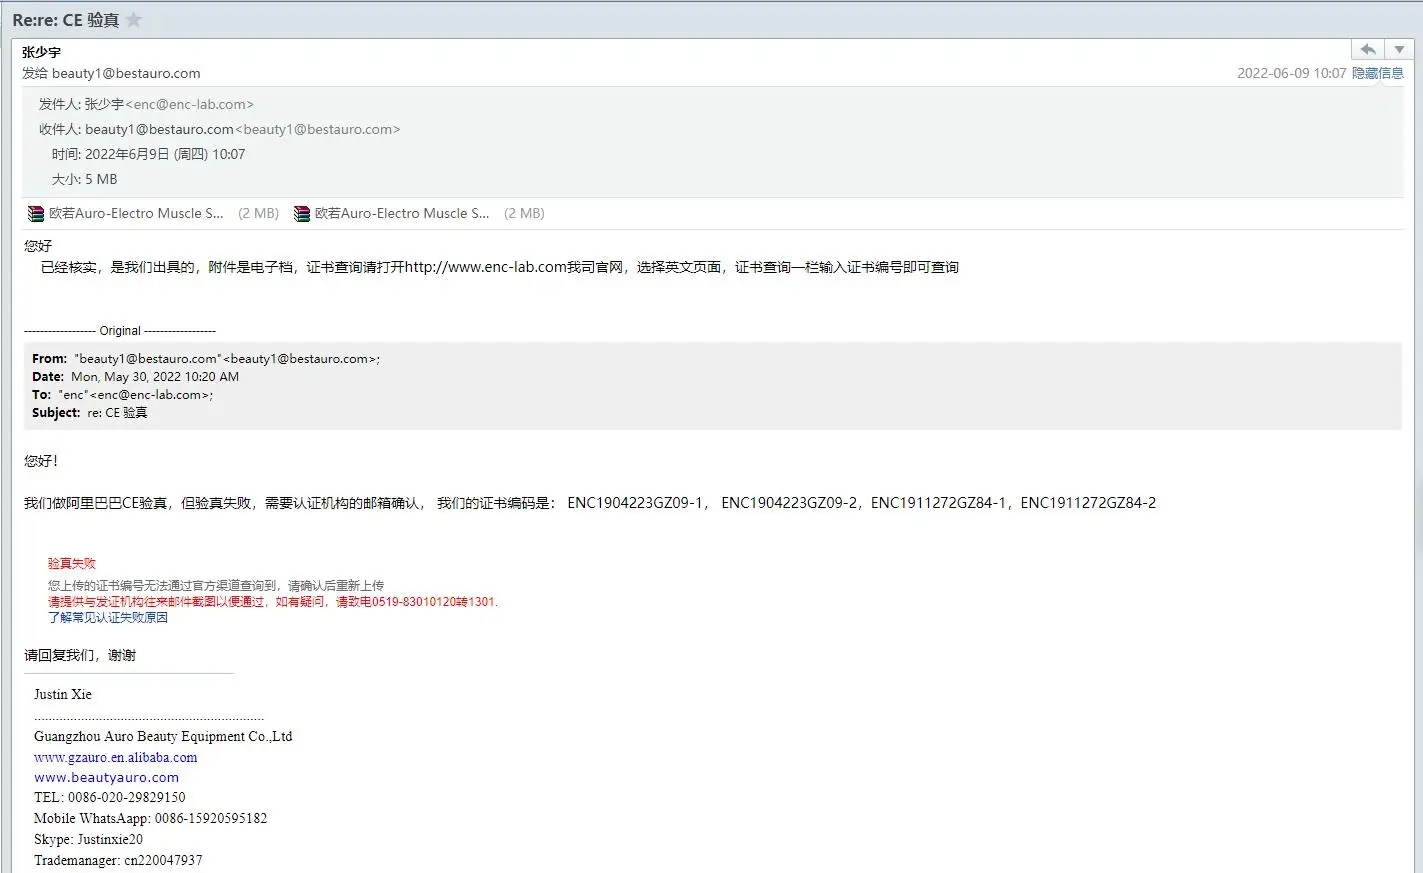Click the sender name 张少宇 at top
Screen dimensions: 1423x873
[x=41, y=52]
